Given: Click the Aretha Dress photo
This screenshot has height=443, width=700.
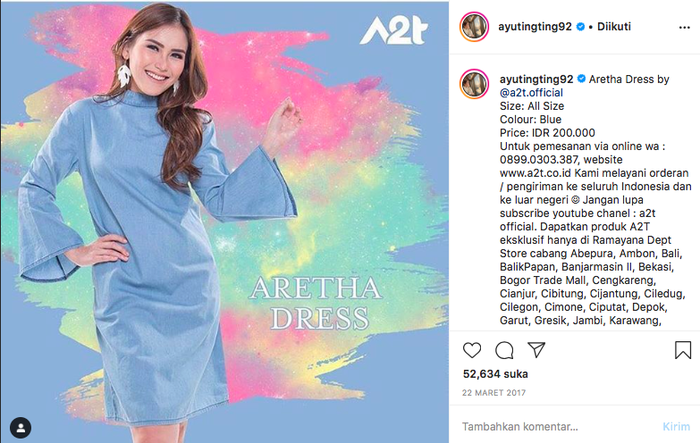Looking at the screenshot, I should tap(225, 222).
